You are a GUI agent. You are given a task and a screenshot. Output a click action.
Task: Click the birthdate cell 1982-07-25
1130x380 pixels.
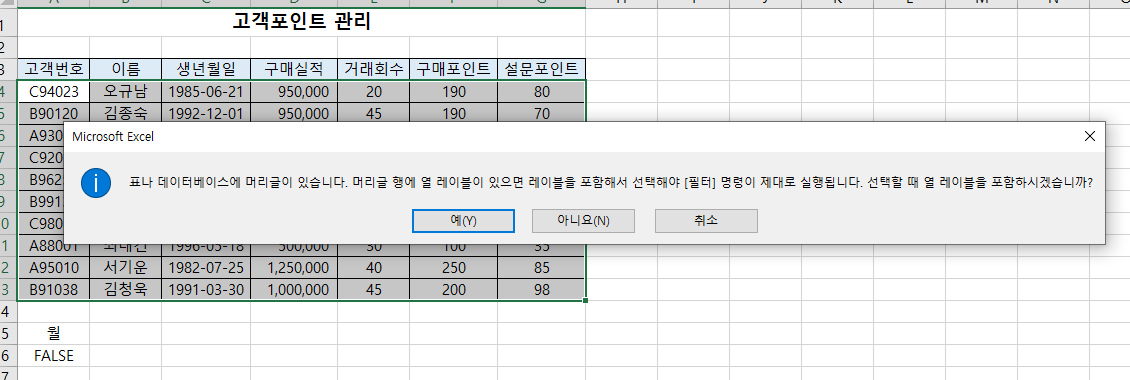pyautogui.click(x=206, y=268)
